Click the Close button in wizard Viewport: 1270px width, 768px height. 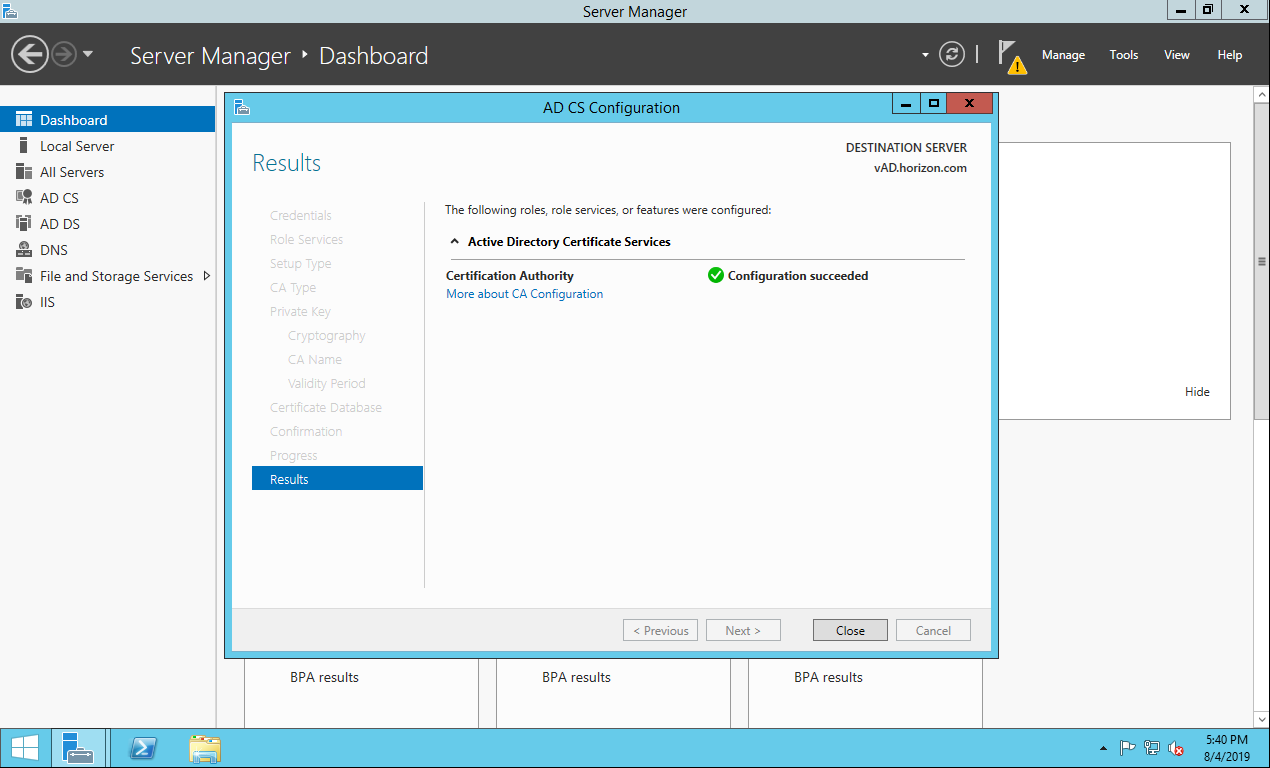click(x=850, y=630)
